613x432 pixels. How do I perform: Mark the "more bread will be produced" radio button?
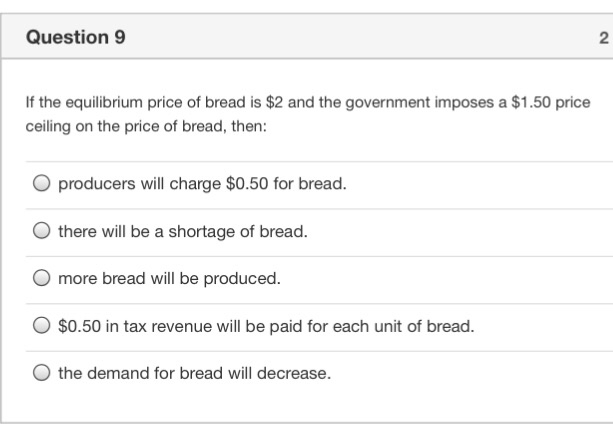coord(41,279)
